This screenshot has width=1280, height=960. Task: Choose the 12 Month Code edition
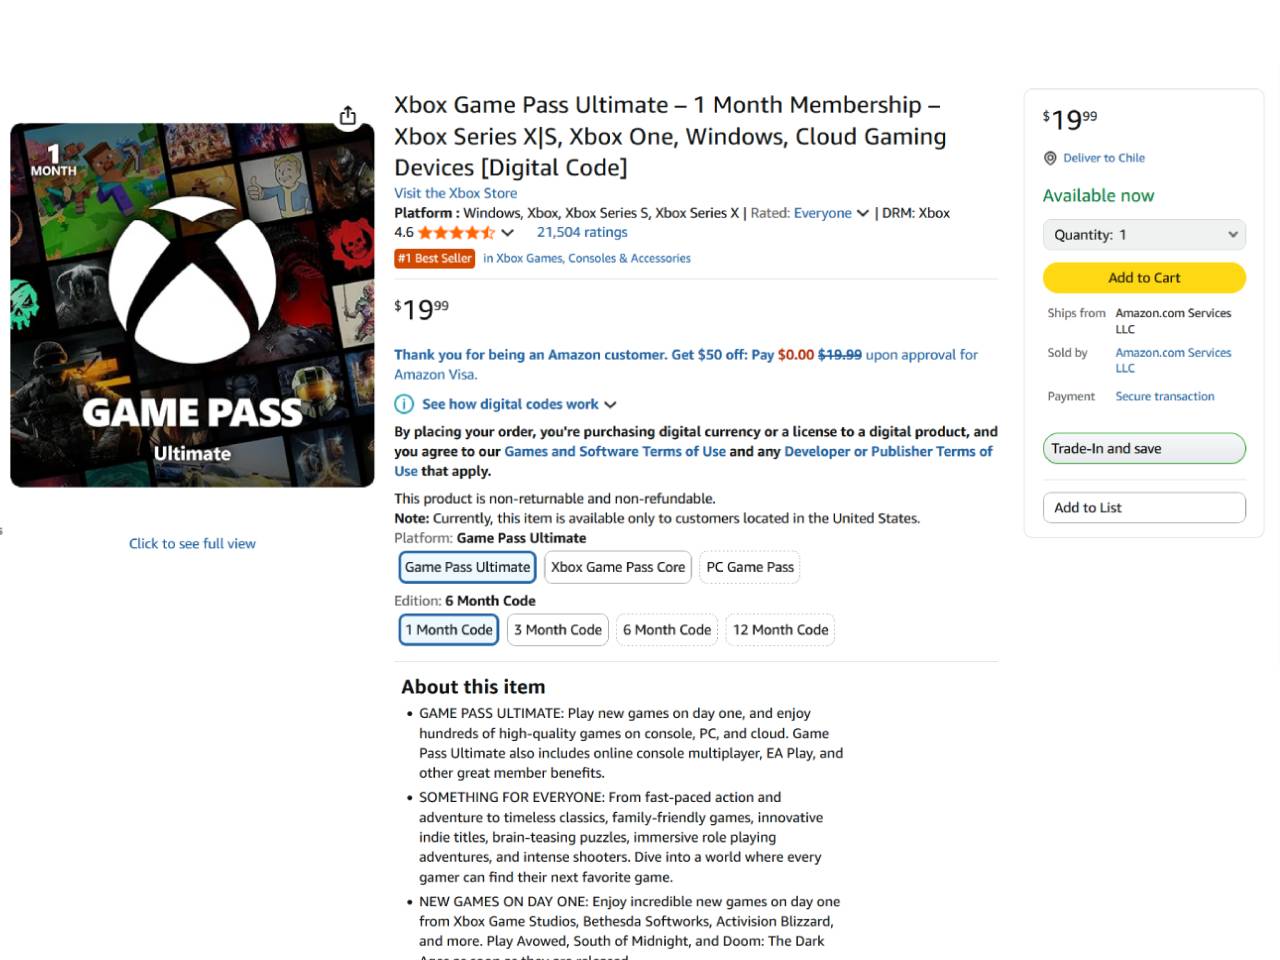pos(780,630)
